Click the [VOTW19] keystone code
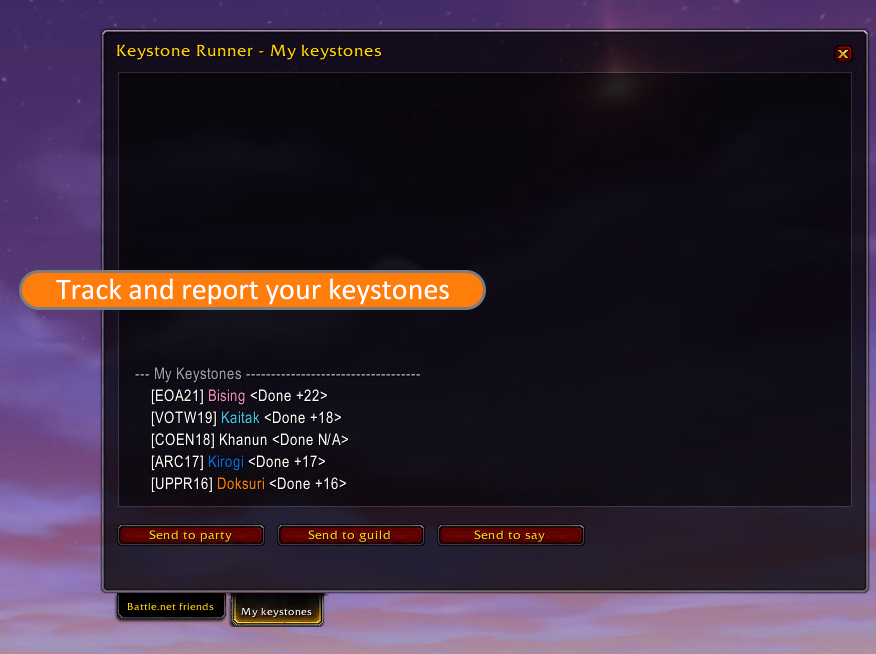Screen dimensions: 876x654 [183, 418]
